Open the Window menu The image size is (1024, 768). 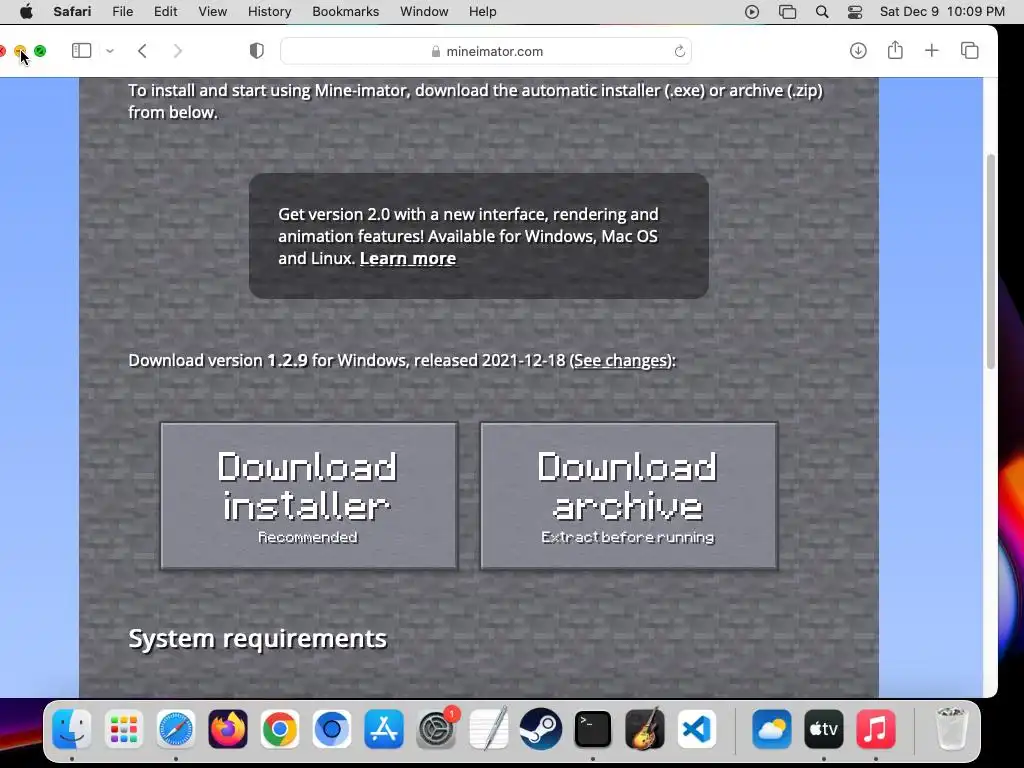[424, 12]
